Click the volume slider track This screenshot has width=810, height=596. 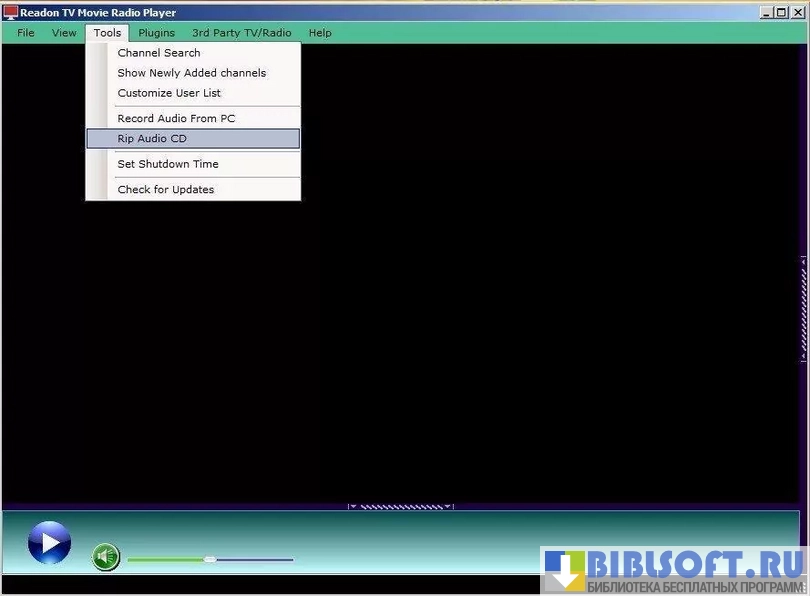click(x=250, y=559)
